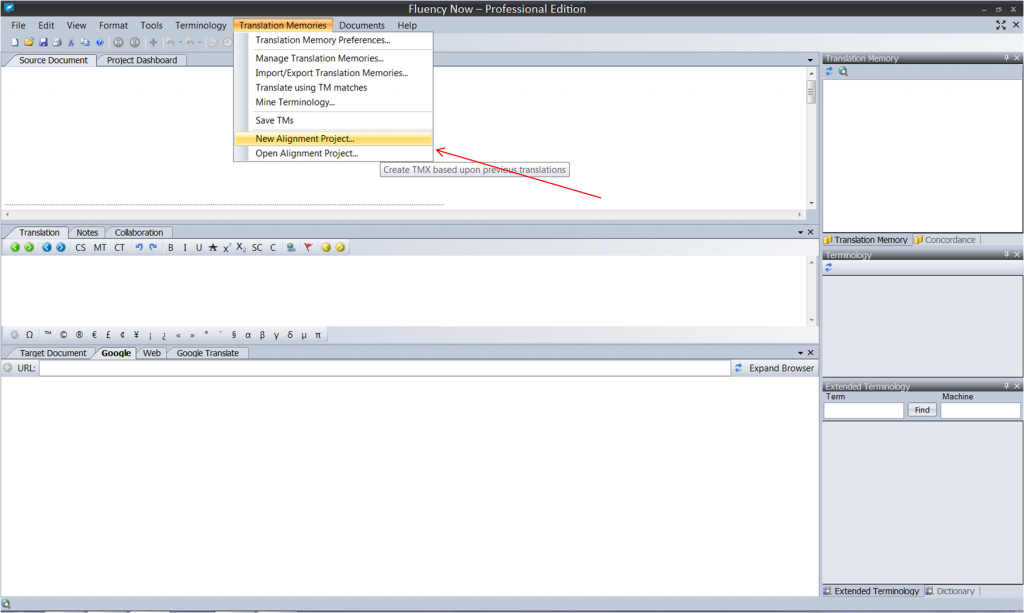Switch to Project Dashboard tab
This screenshot has height=613, width=1024.
click(x=142, y=60)
